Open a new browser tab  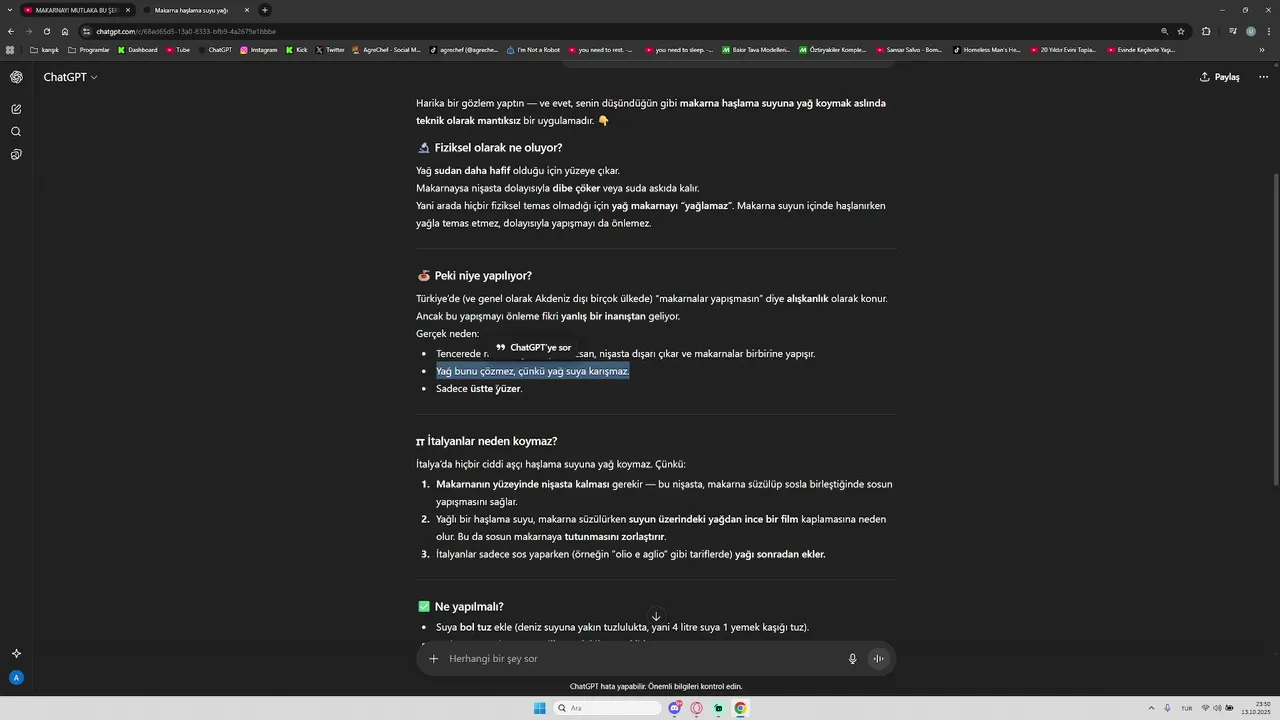point(265,10)
